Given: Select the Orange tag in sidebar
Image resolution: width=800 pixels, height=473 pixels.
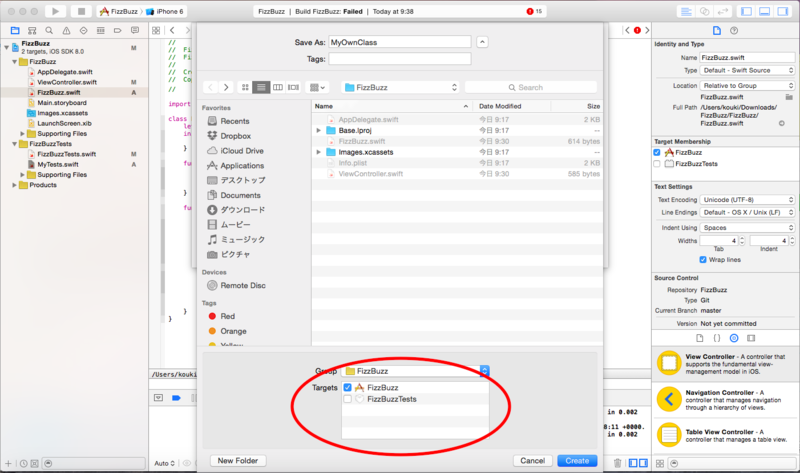Looking at the screenshot, I should [233, 331].
